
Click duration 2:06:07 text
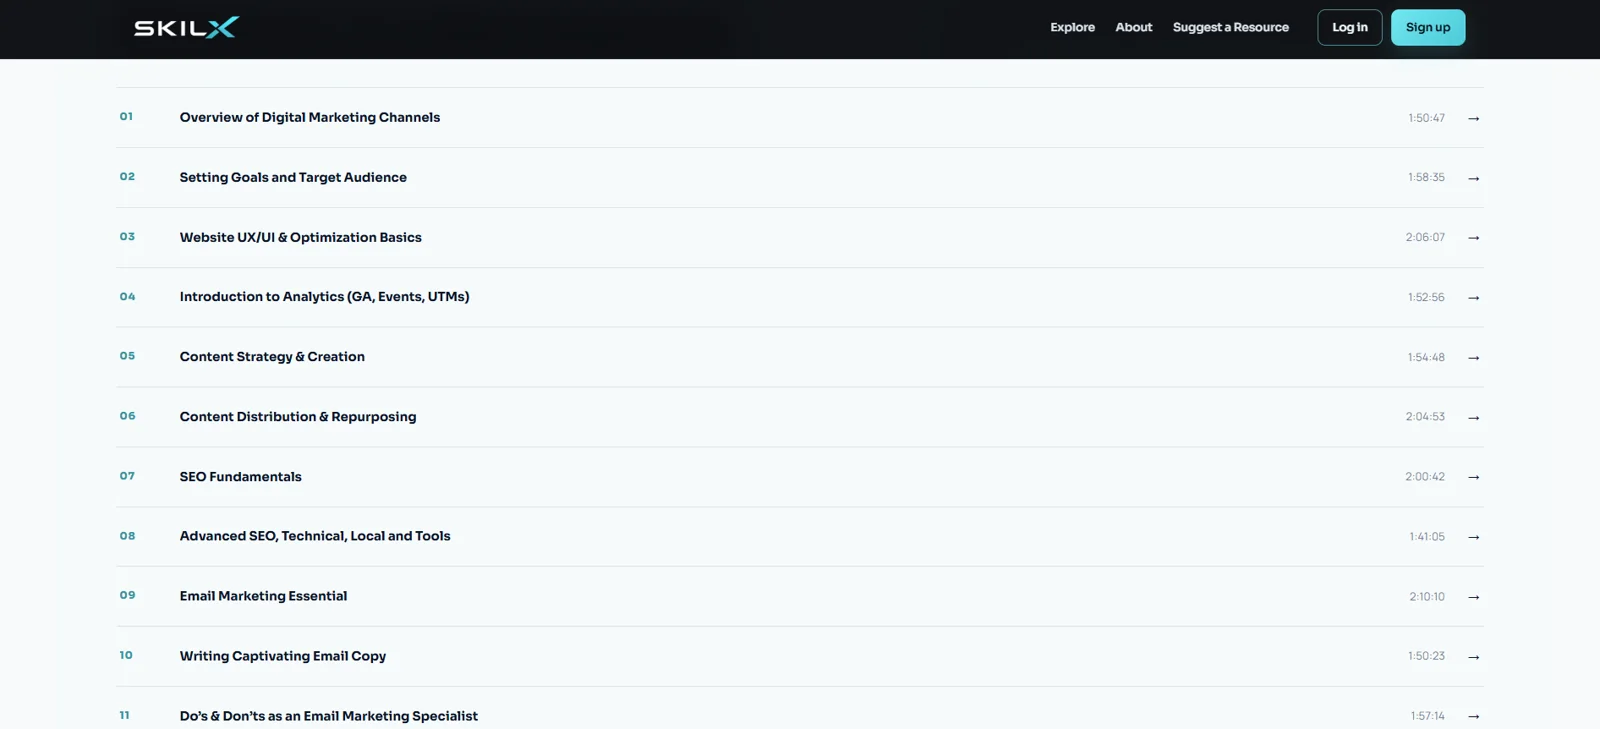coord(1425,237)
